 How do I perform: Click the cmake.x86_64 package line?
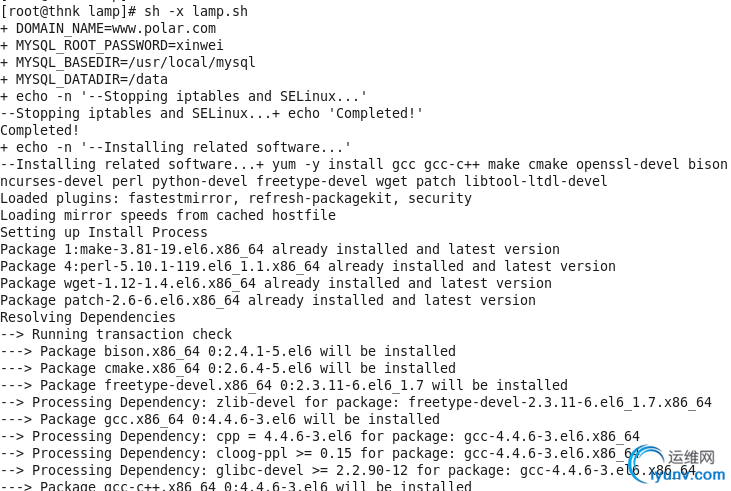[228, 368]
